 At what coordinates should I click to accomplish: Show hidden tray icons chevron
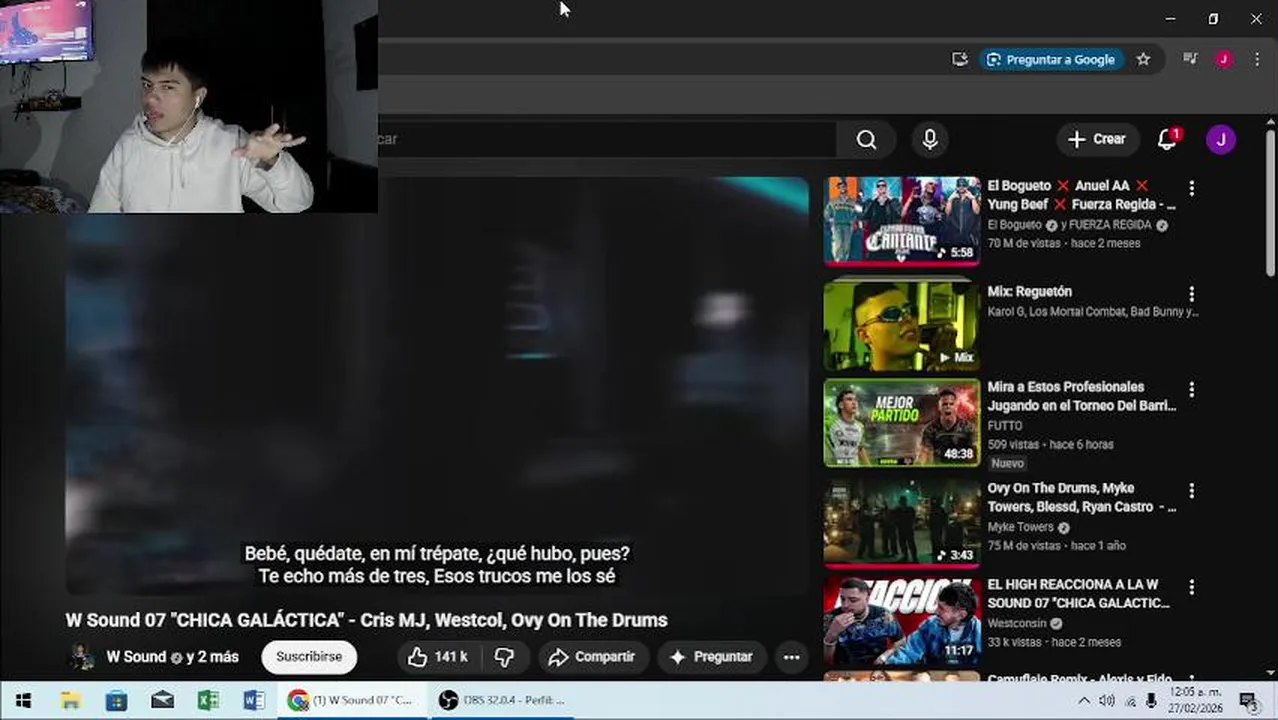(1084, 701)
